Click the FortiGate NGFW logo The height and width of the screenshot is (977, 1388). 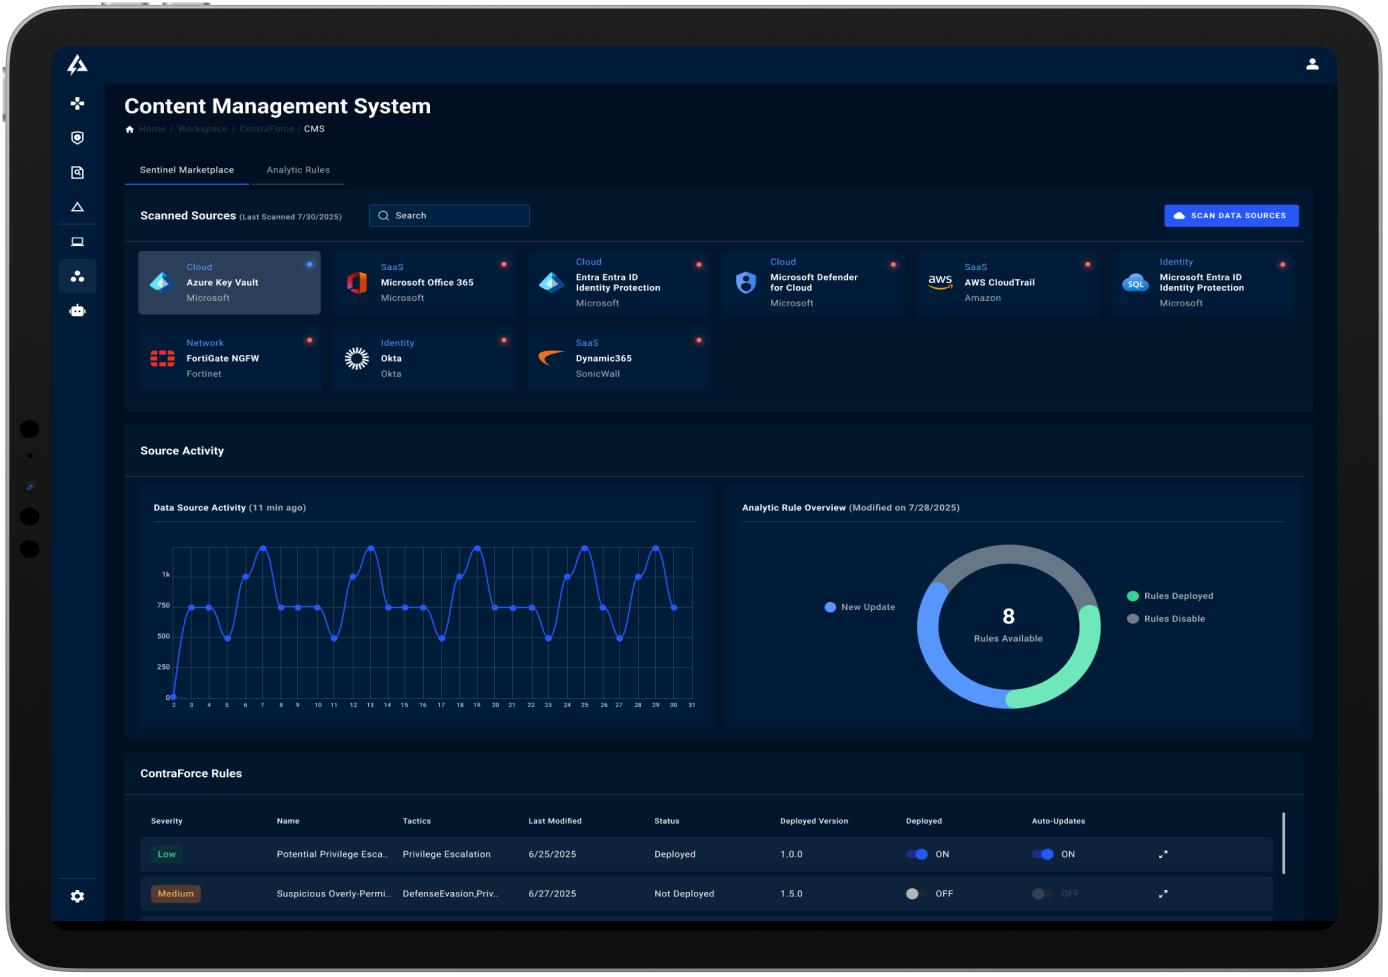(x=162, y=358)
